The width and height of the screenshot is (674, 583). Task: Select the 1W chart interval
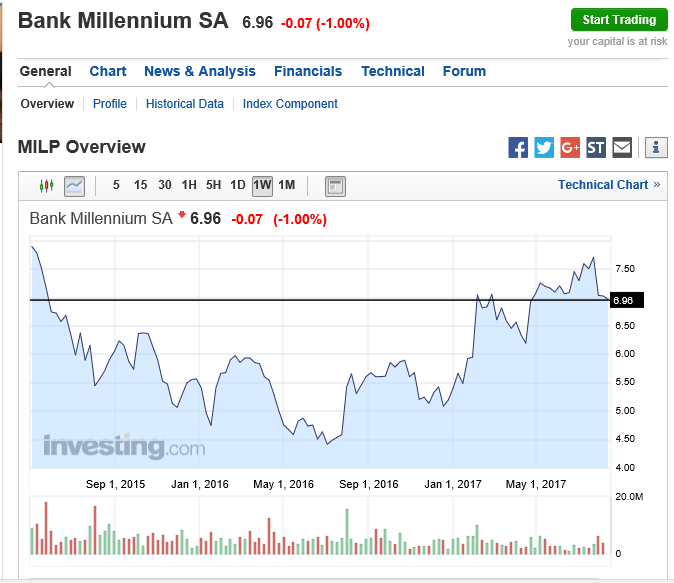click(x=262, y=186)
